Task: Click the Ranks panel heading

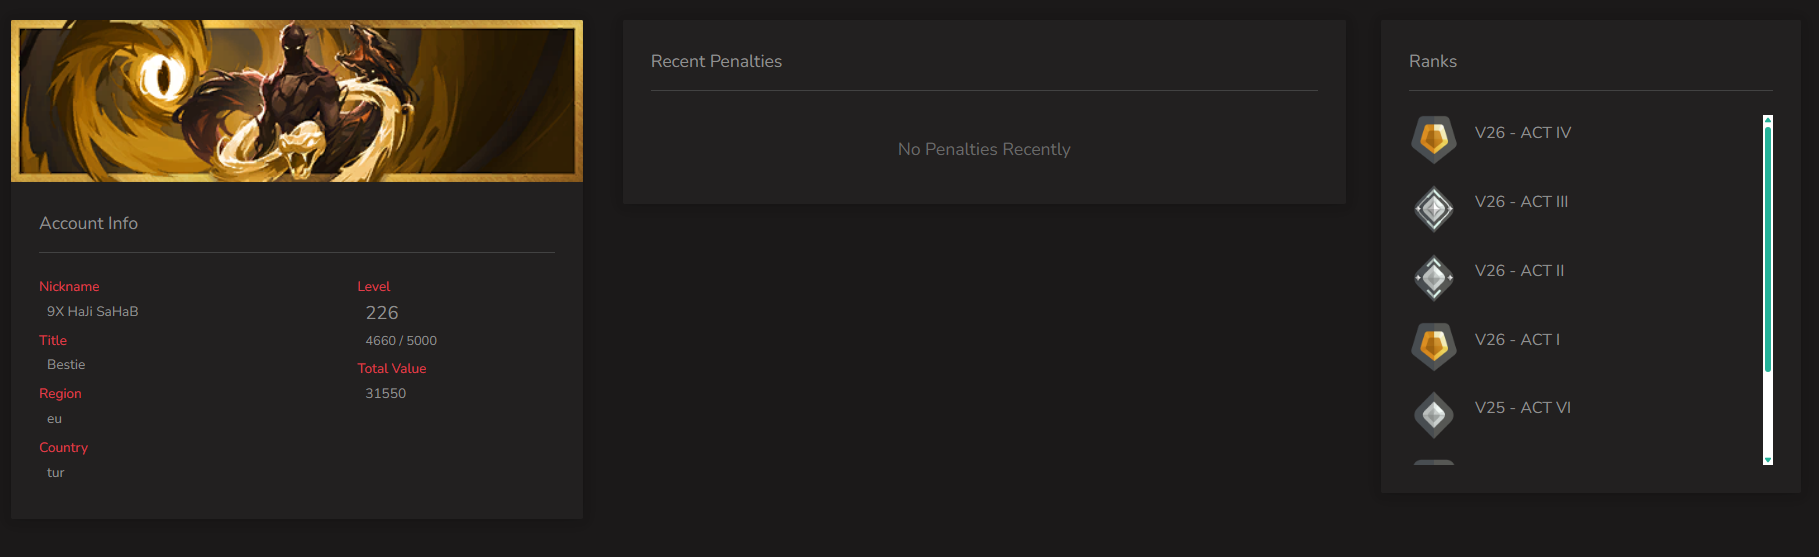Action: click(1432, 61)
